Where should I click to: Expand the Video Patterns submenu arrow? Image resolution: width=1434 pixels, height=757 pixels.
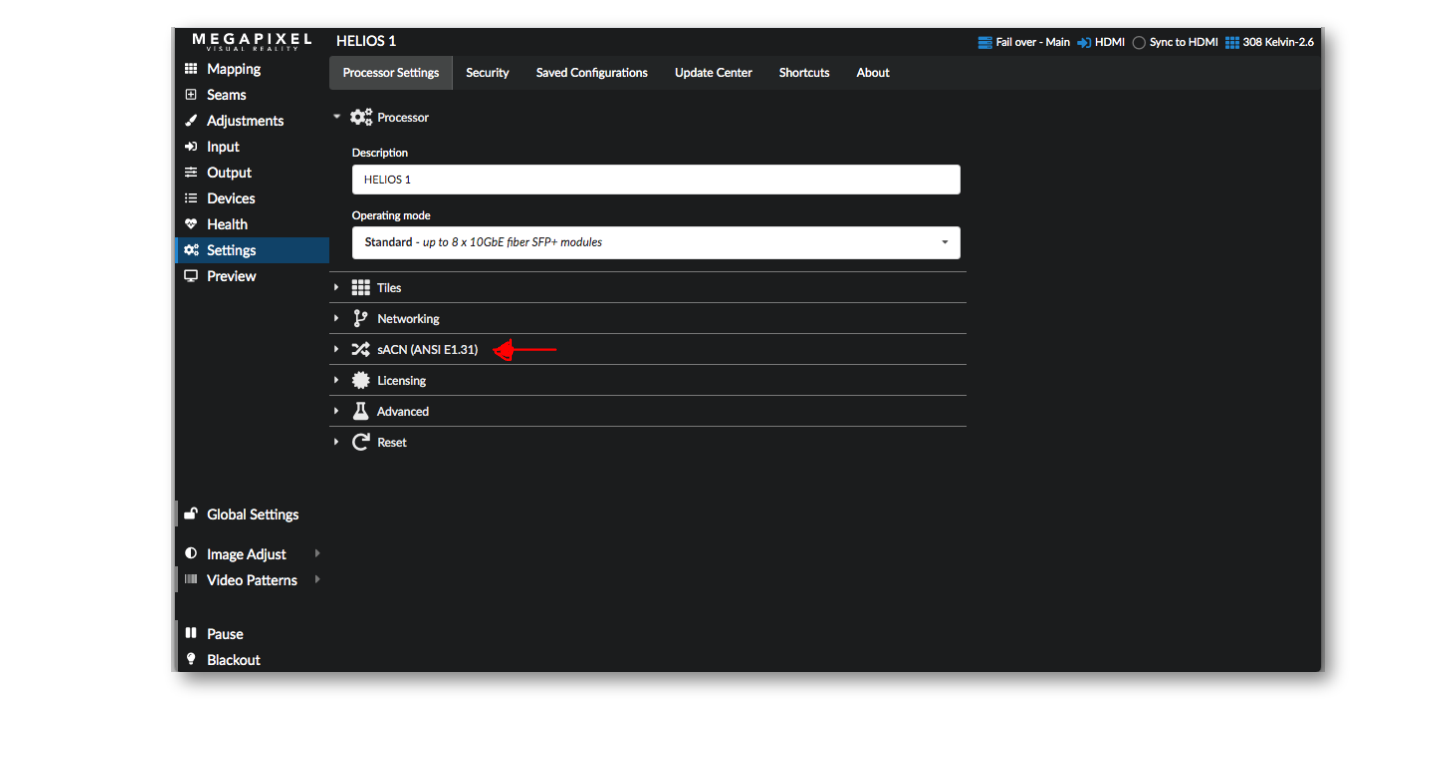317,579
